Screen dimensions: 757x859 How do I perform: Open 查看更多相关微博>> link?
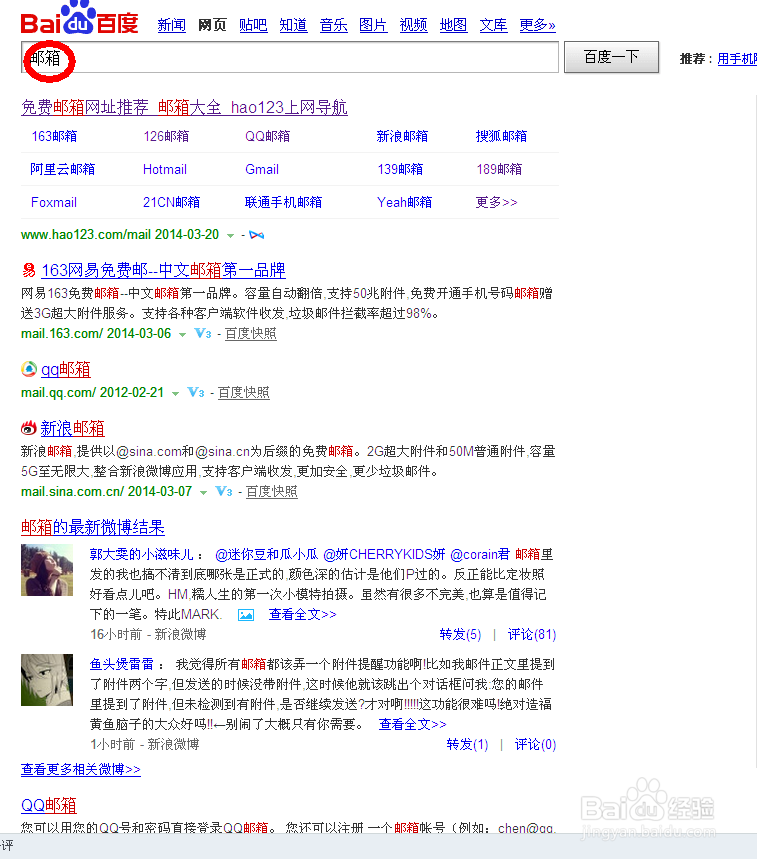pos(81,770)
